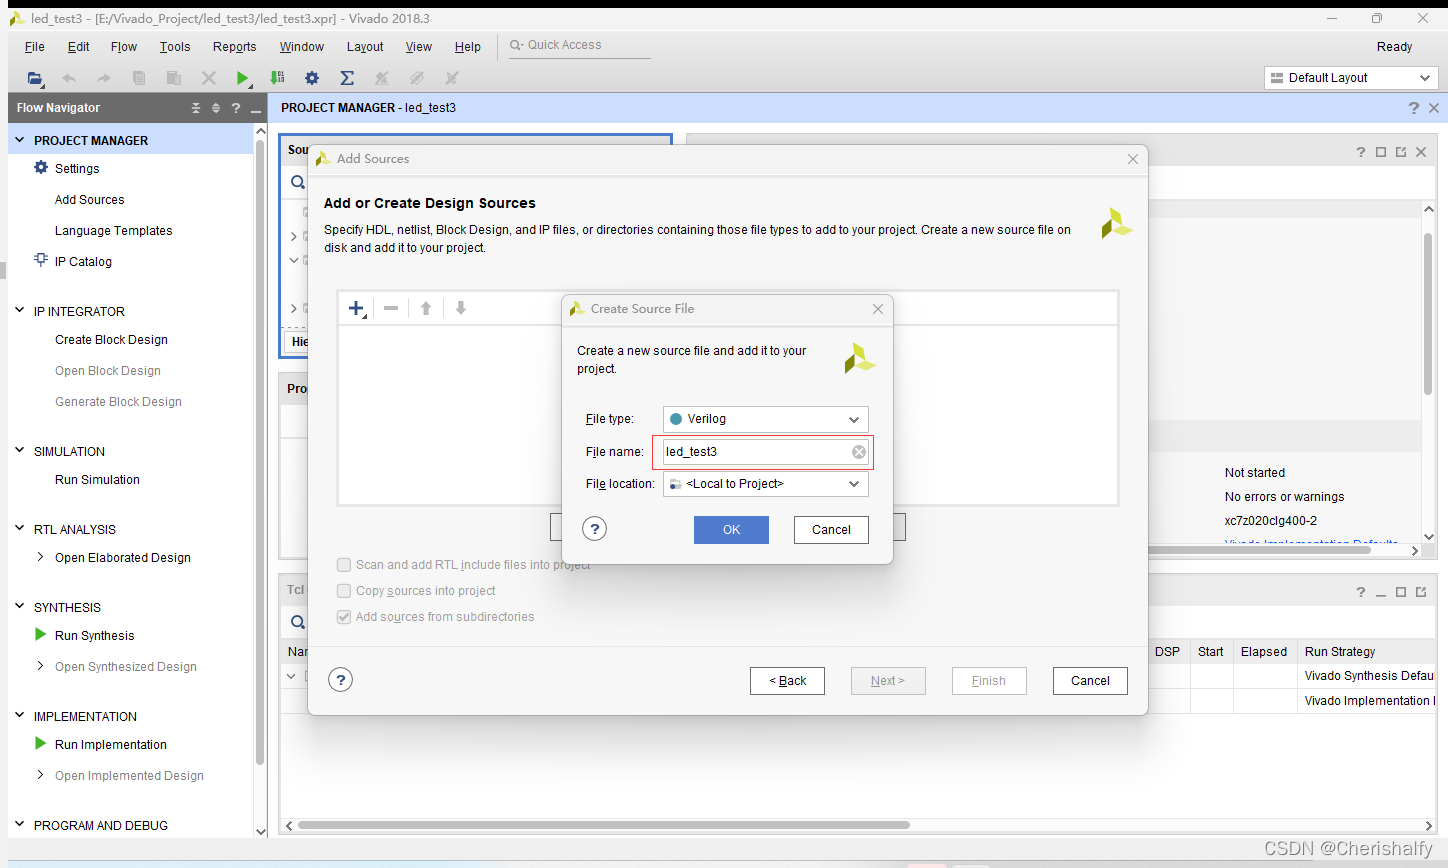Click Language Templates in Flow Navigator

point(114,231)
